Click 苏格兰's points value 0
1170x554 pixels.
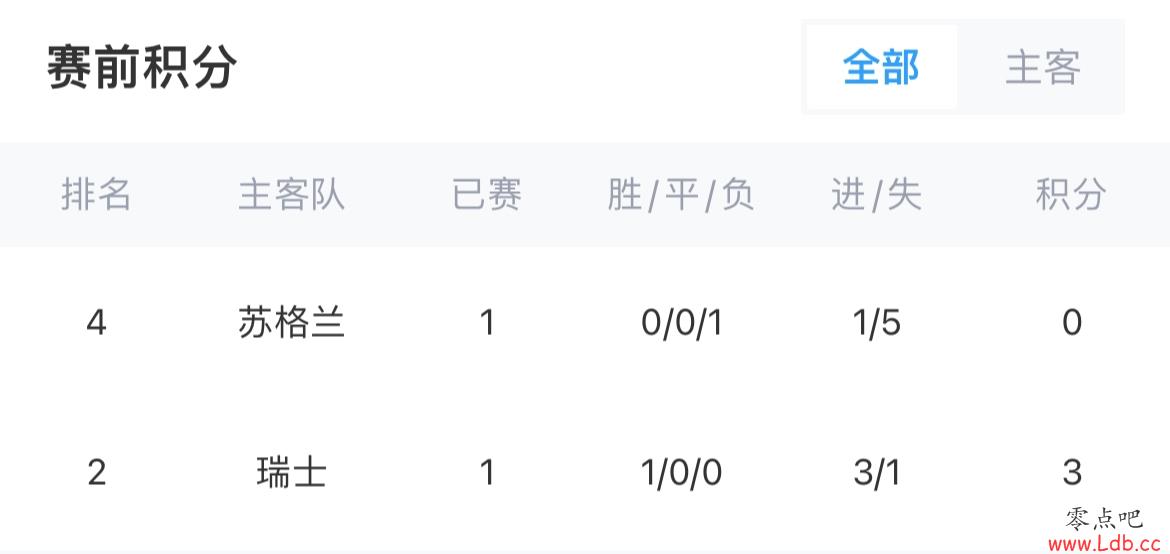click(x=1072, y=323)
